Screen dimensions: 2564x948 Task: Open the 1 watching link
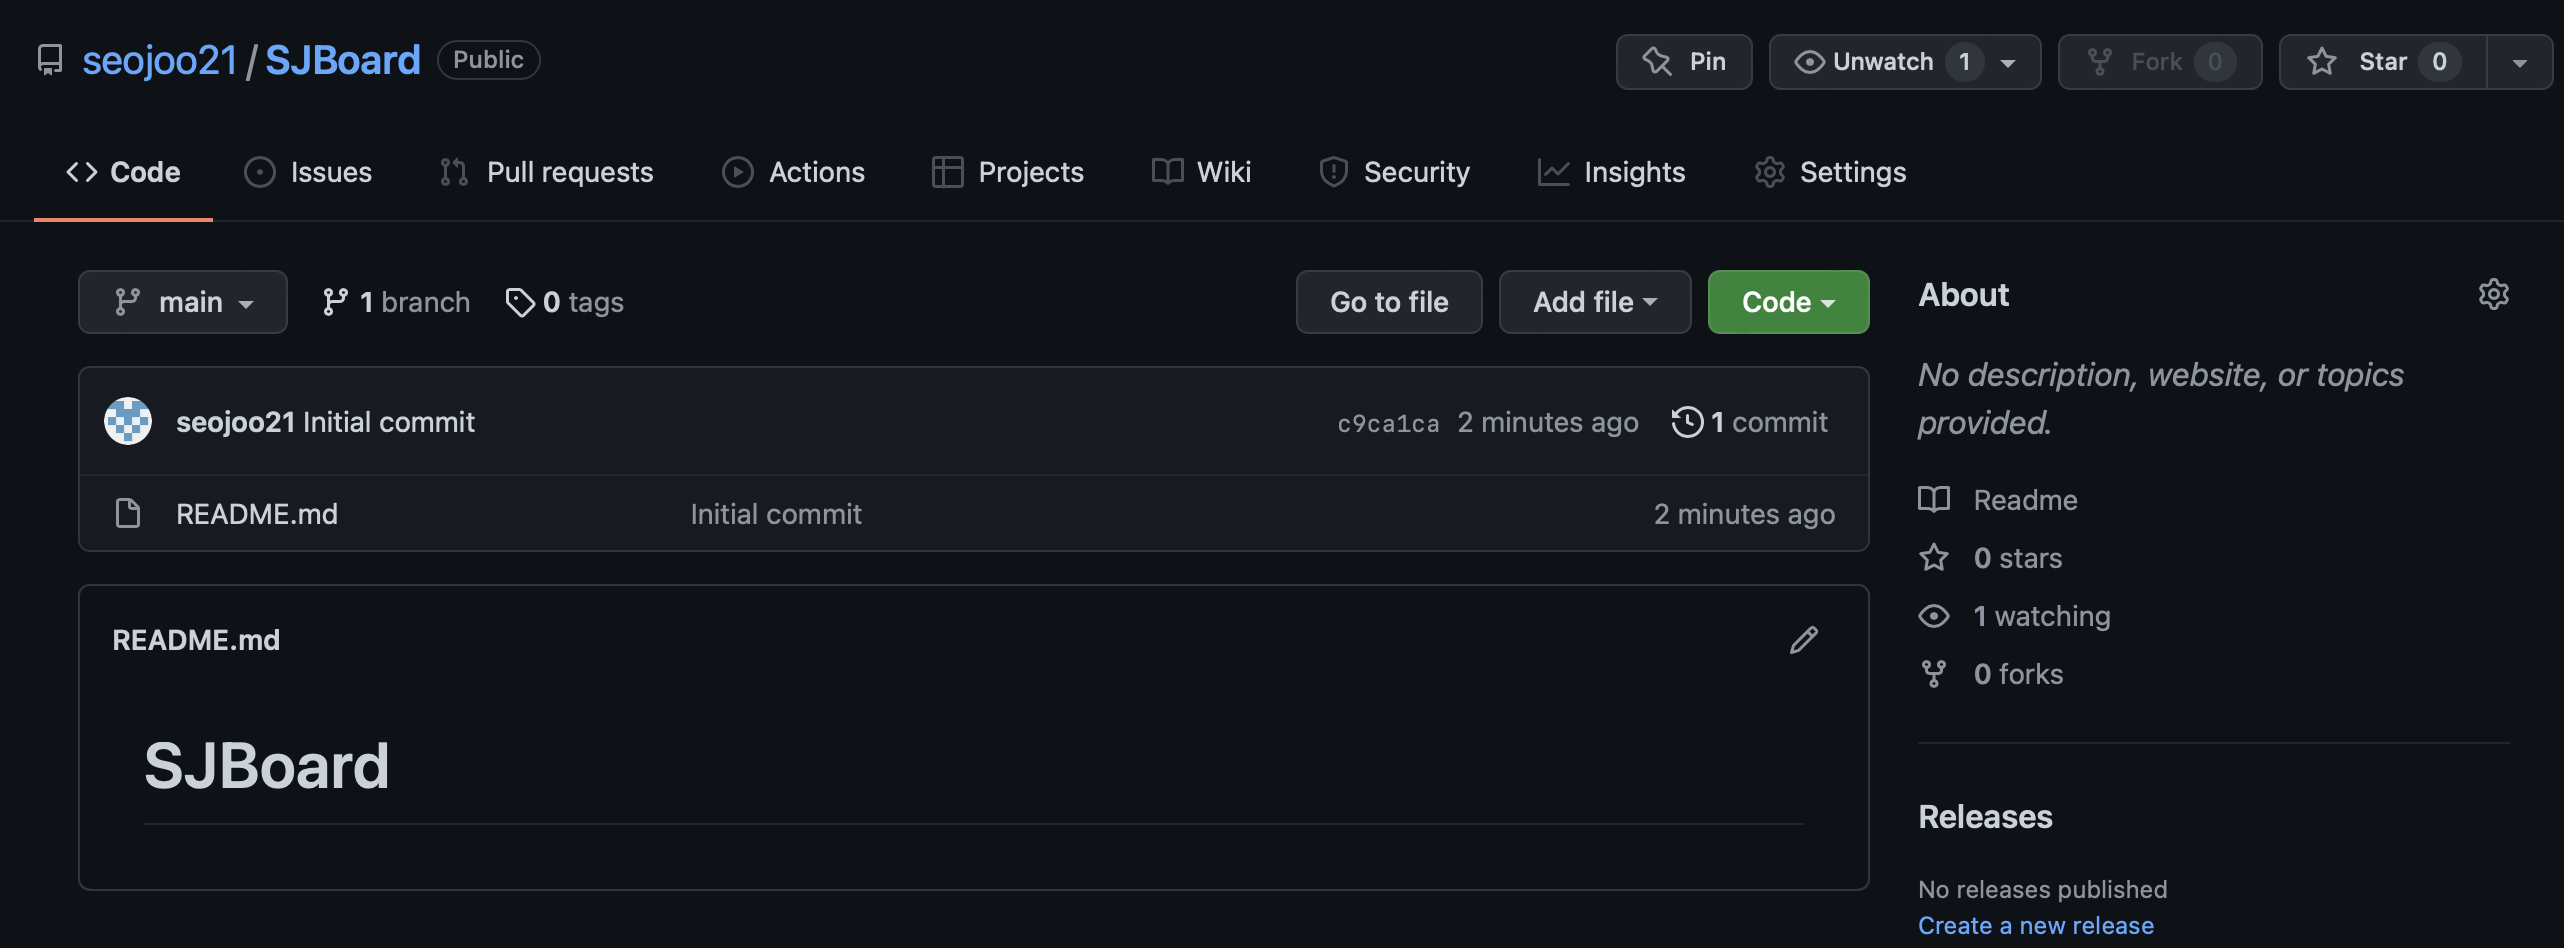click(x=2042, y=616)
